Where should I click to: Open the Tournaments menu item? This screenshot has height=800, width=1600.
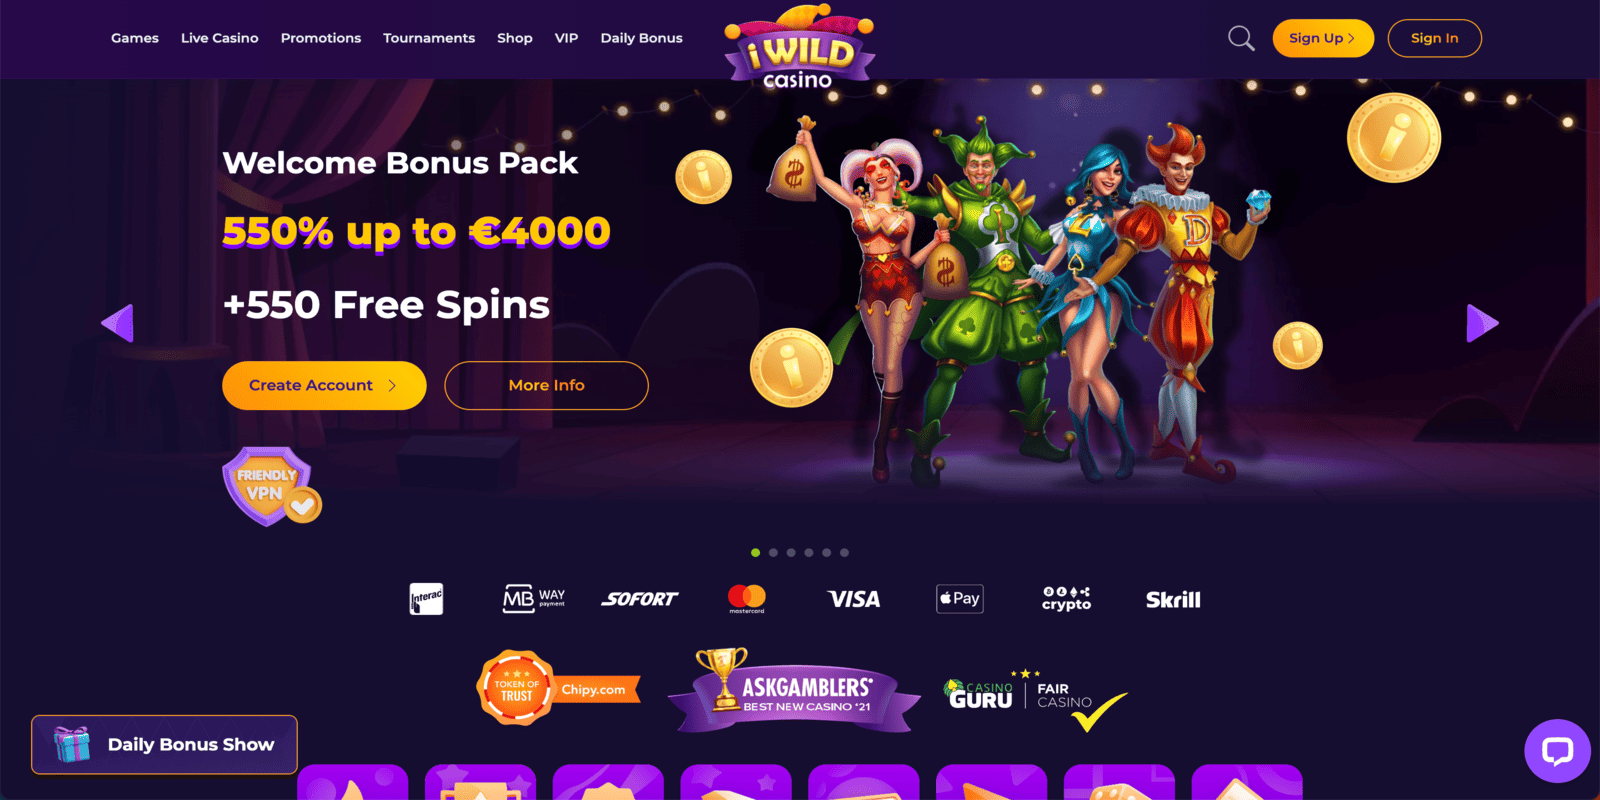pos(429,38)
